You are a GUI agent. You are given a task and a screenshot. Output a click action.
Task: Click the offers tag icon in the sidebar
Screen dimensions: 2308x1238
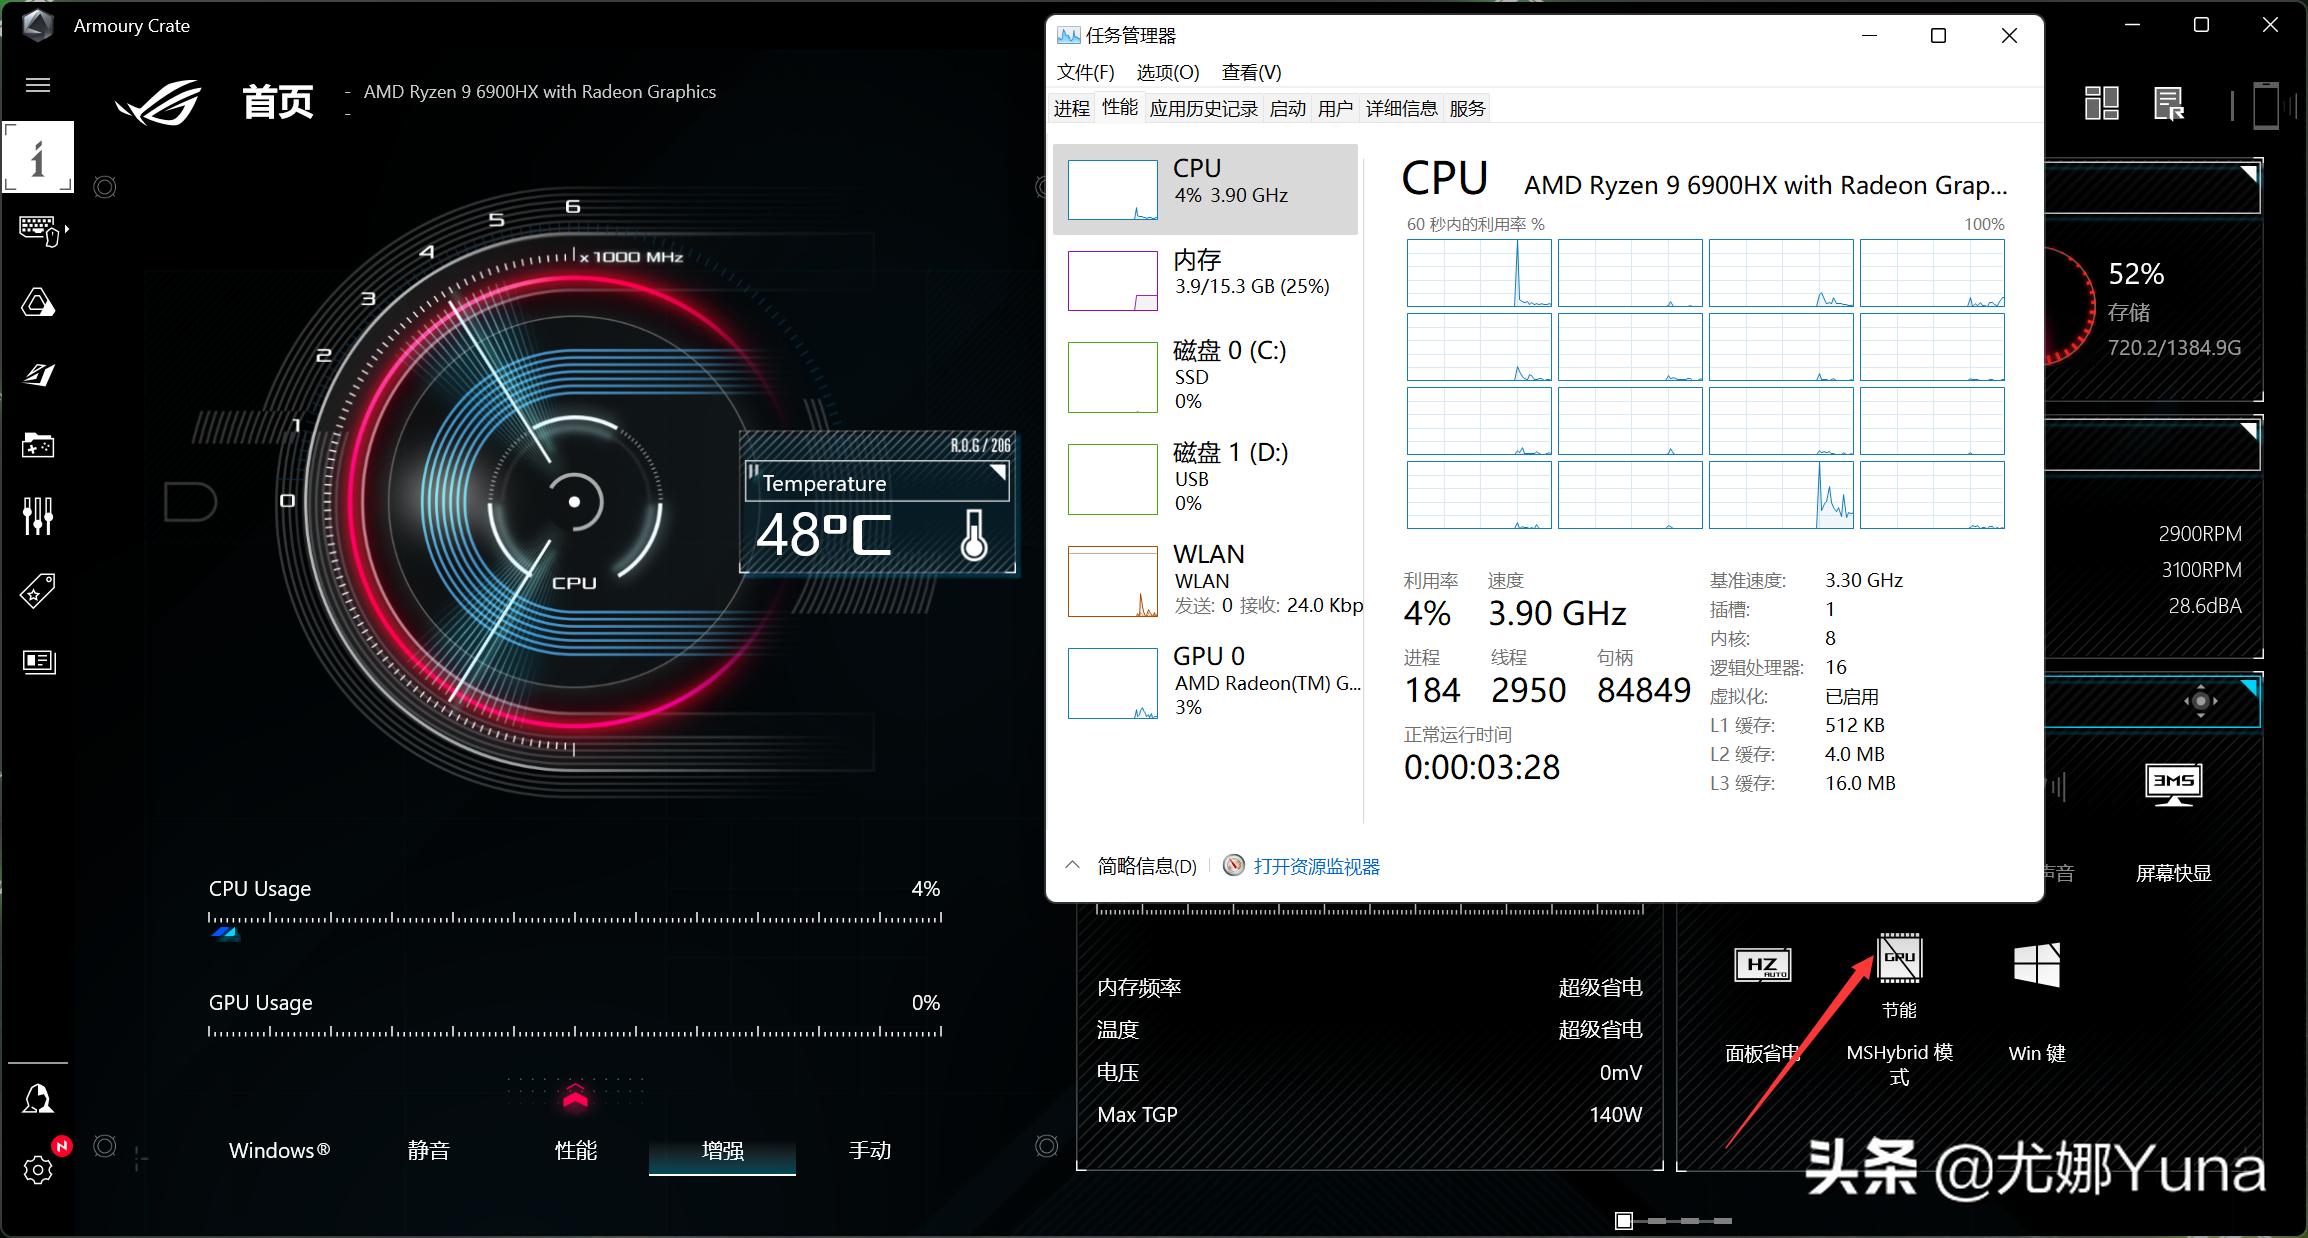coord(38,590)
